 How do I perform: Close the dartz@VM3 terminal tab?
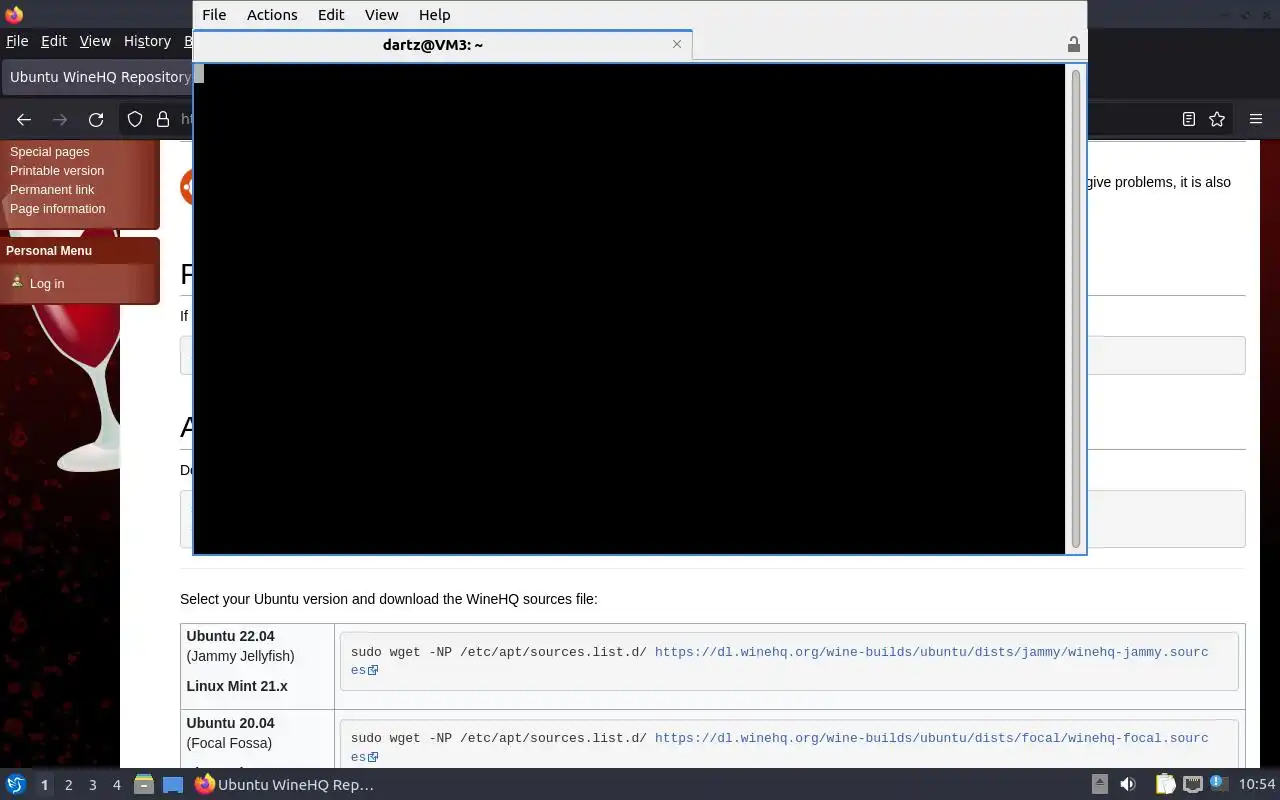[677, 44]
